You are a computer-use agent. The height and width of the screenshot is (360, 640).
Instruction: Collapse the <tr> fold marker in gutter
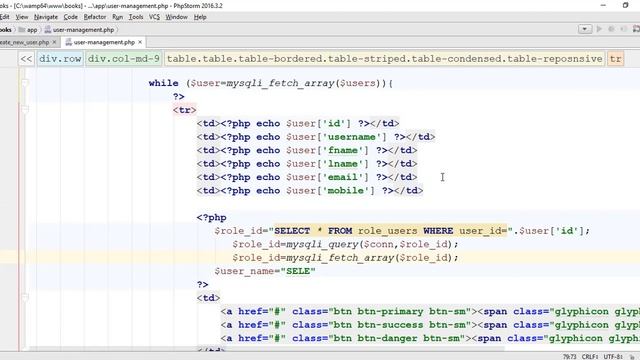[x=25, y=110]
